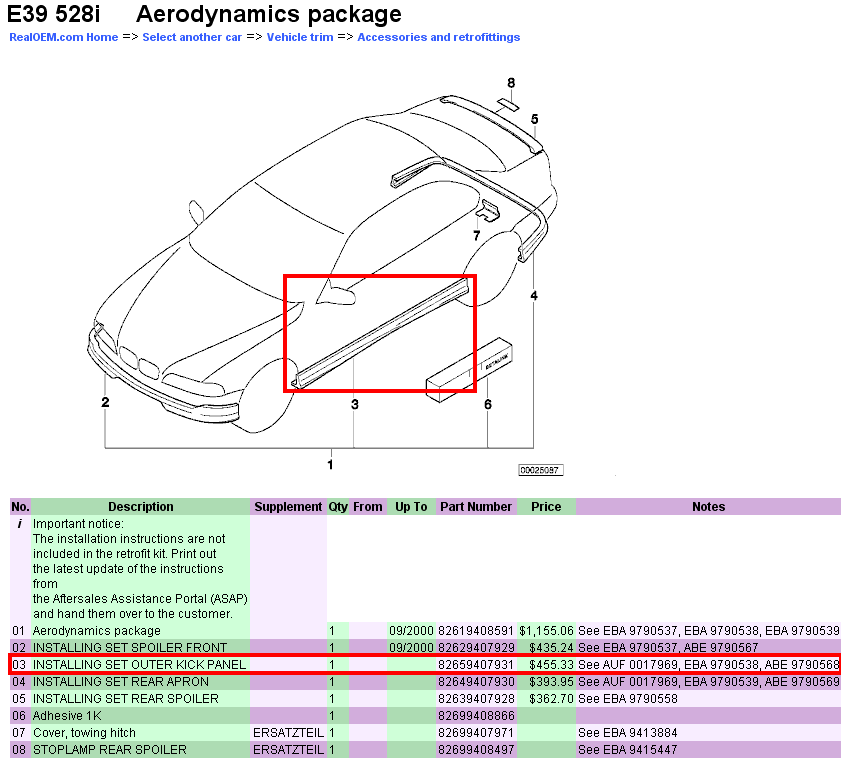Select STOPLAMP REAR SPOILER description
The height and width of the screenshot is (758, 841).
109,750
